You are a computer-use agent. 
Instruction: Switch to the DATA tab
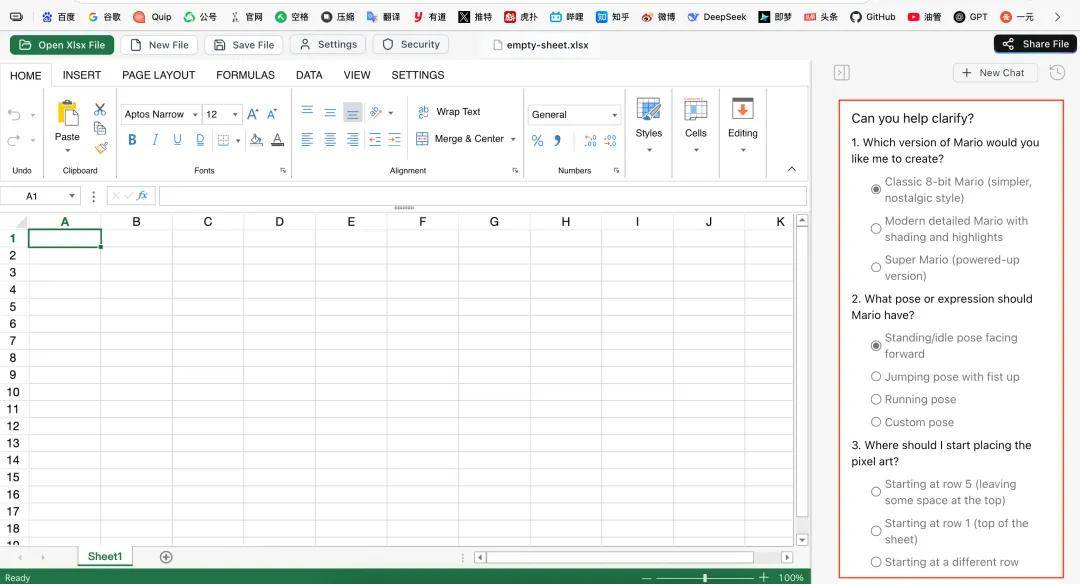309,75
